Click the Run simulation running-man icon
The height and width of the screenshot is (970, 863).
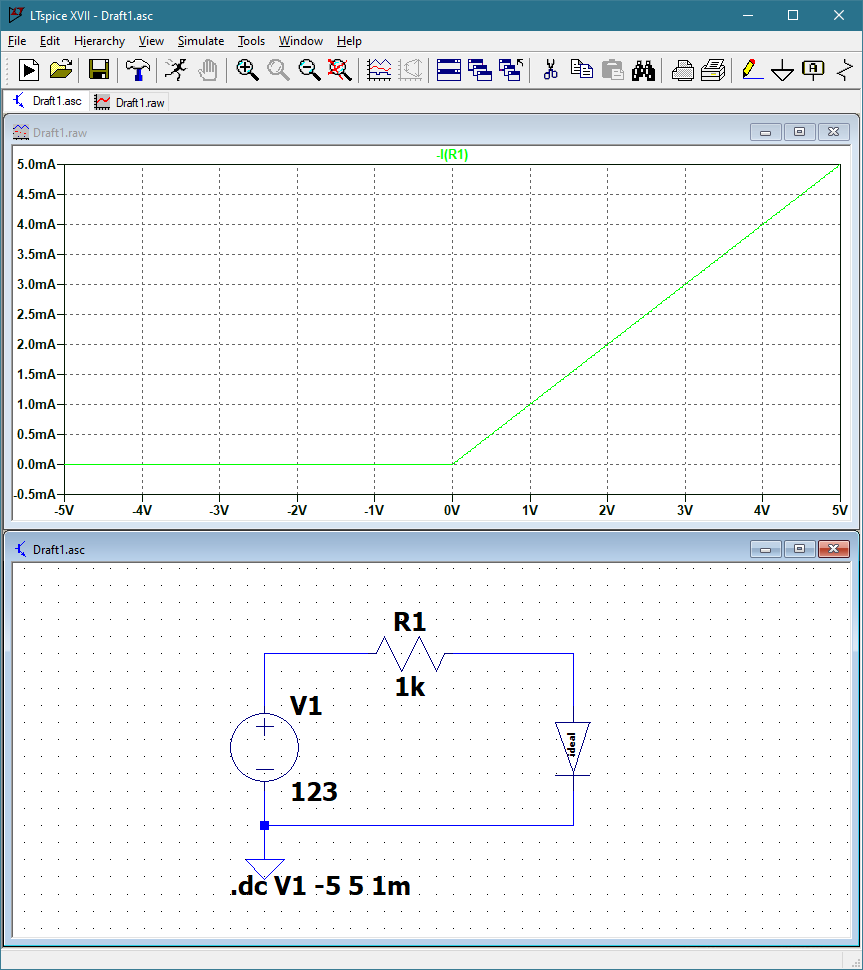coord(176,70)
